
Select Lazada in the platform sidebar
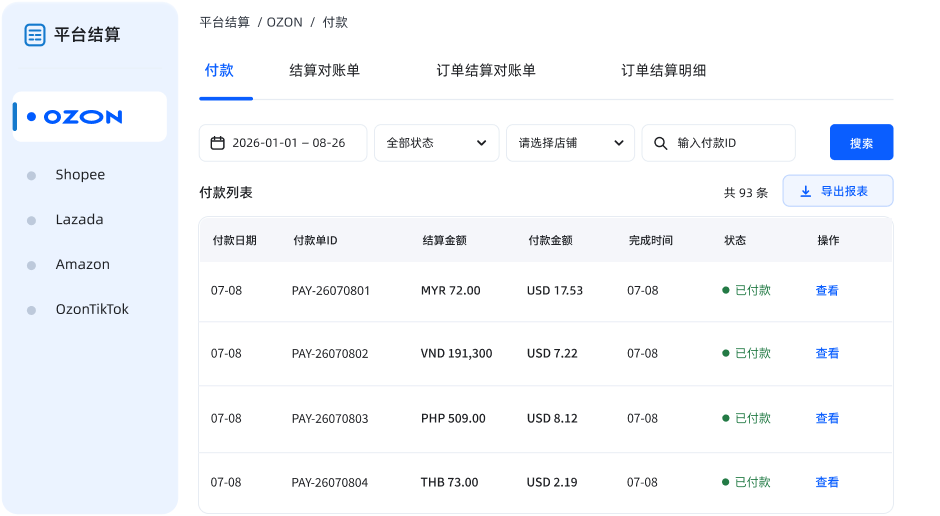click(79, 220)
